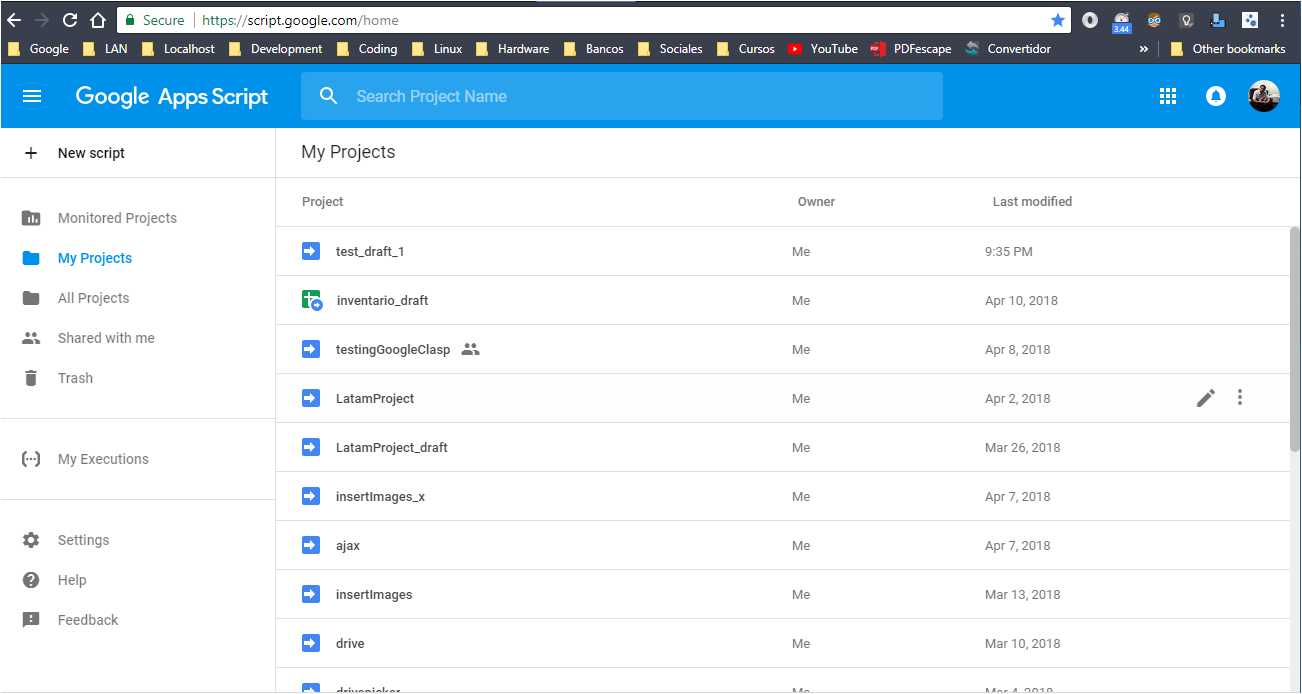
Task: Reload the page in the browser
Action: point(70,20)
